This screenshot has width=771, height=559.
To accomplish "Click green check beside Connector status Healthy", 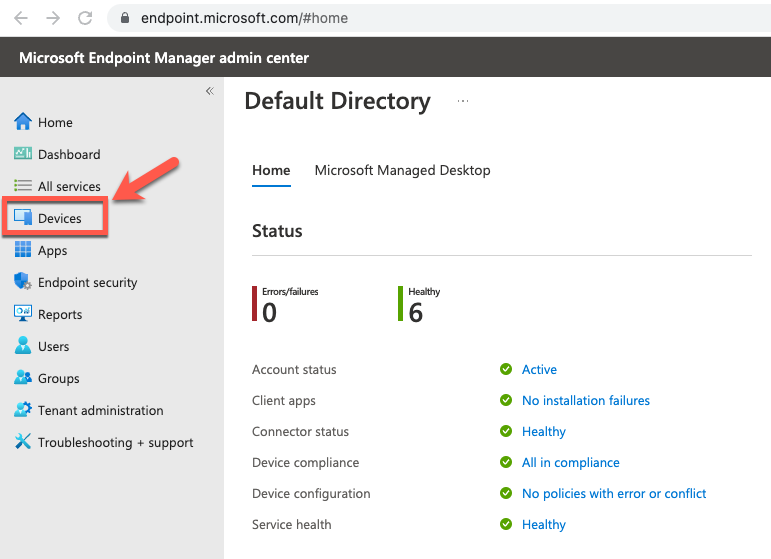I will coord(506,431).
